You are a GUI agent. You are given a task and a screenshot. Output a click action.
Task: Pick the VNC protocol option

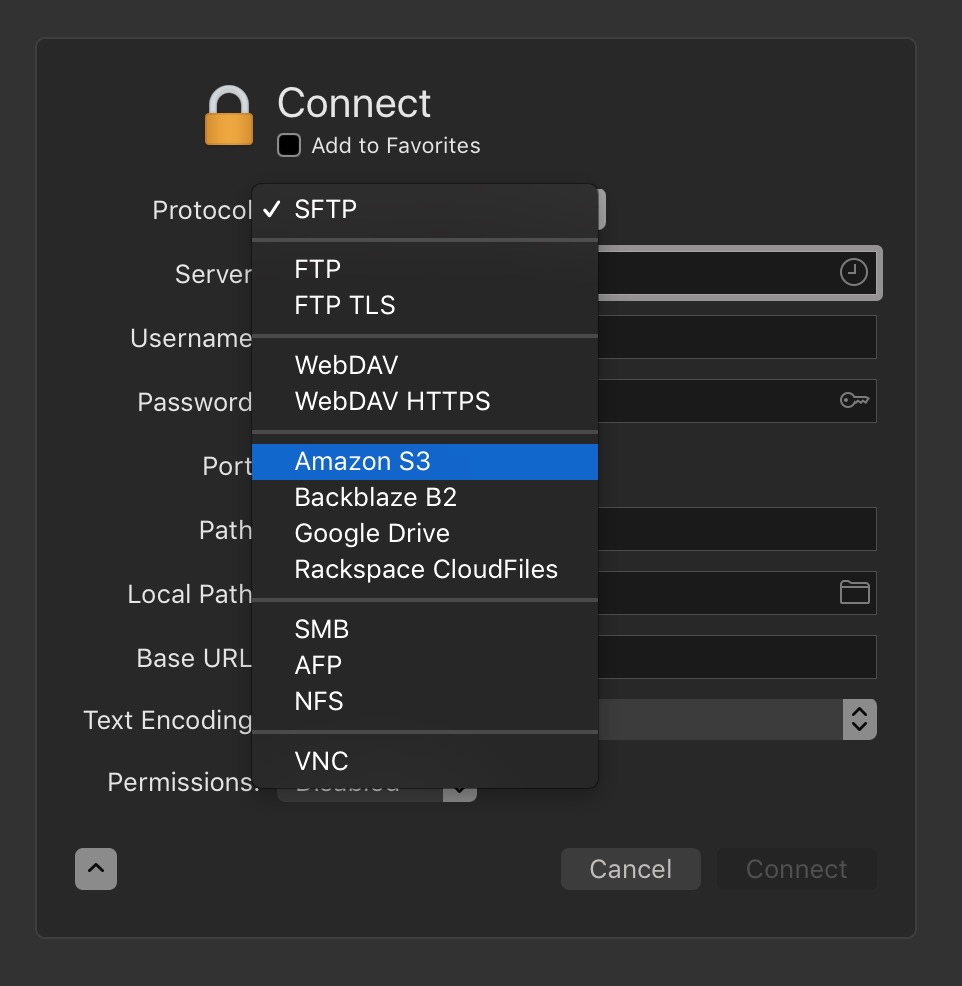(424, 762)
